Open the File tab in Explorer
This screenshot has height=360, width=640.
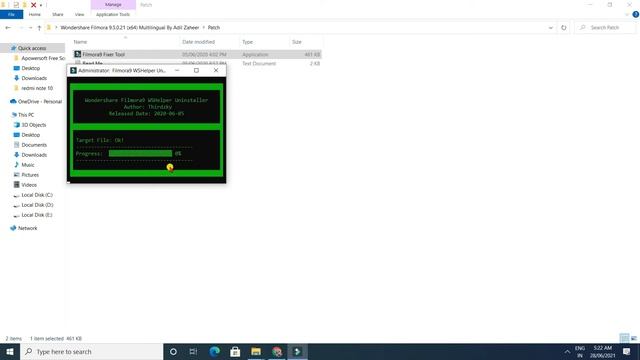pyautogui.click(x=11, y=14)
